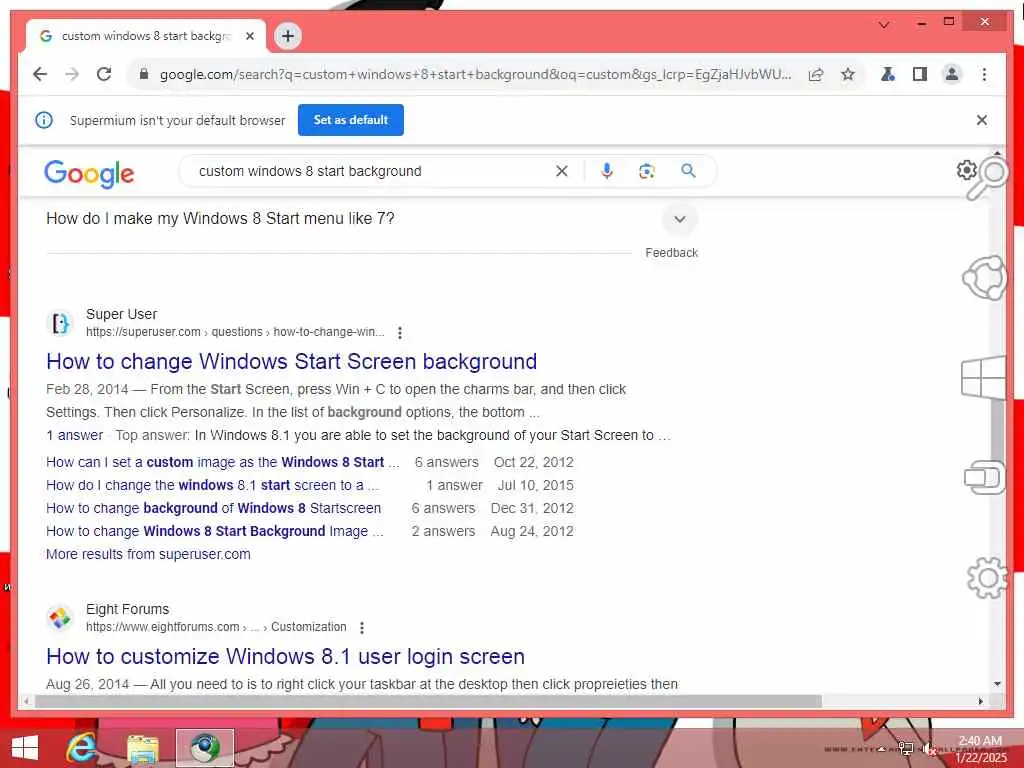Click the scroll down arrow
This screenshot has height=768, width=1024.
click(997, 684)
